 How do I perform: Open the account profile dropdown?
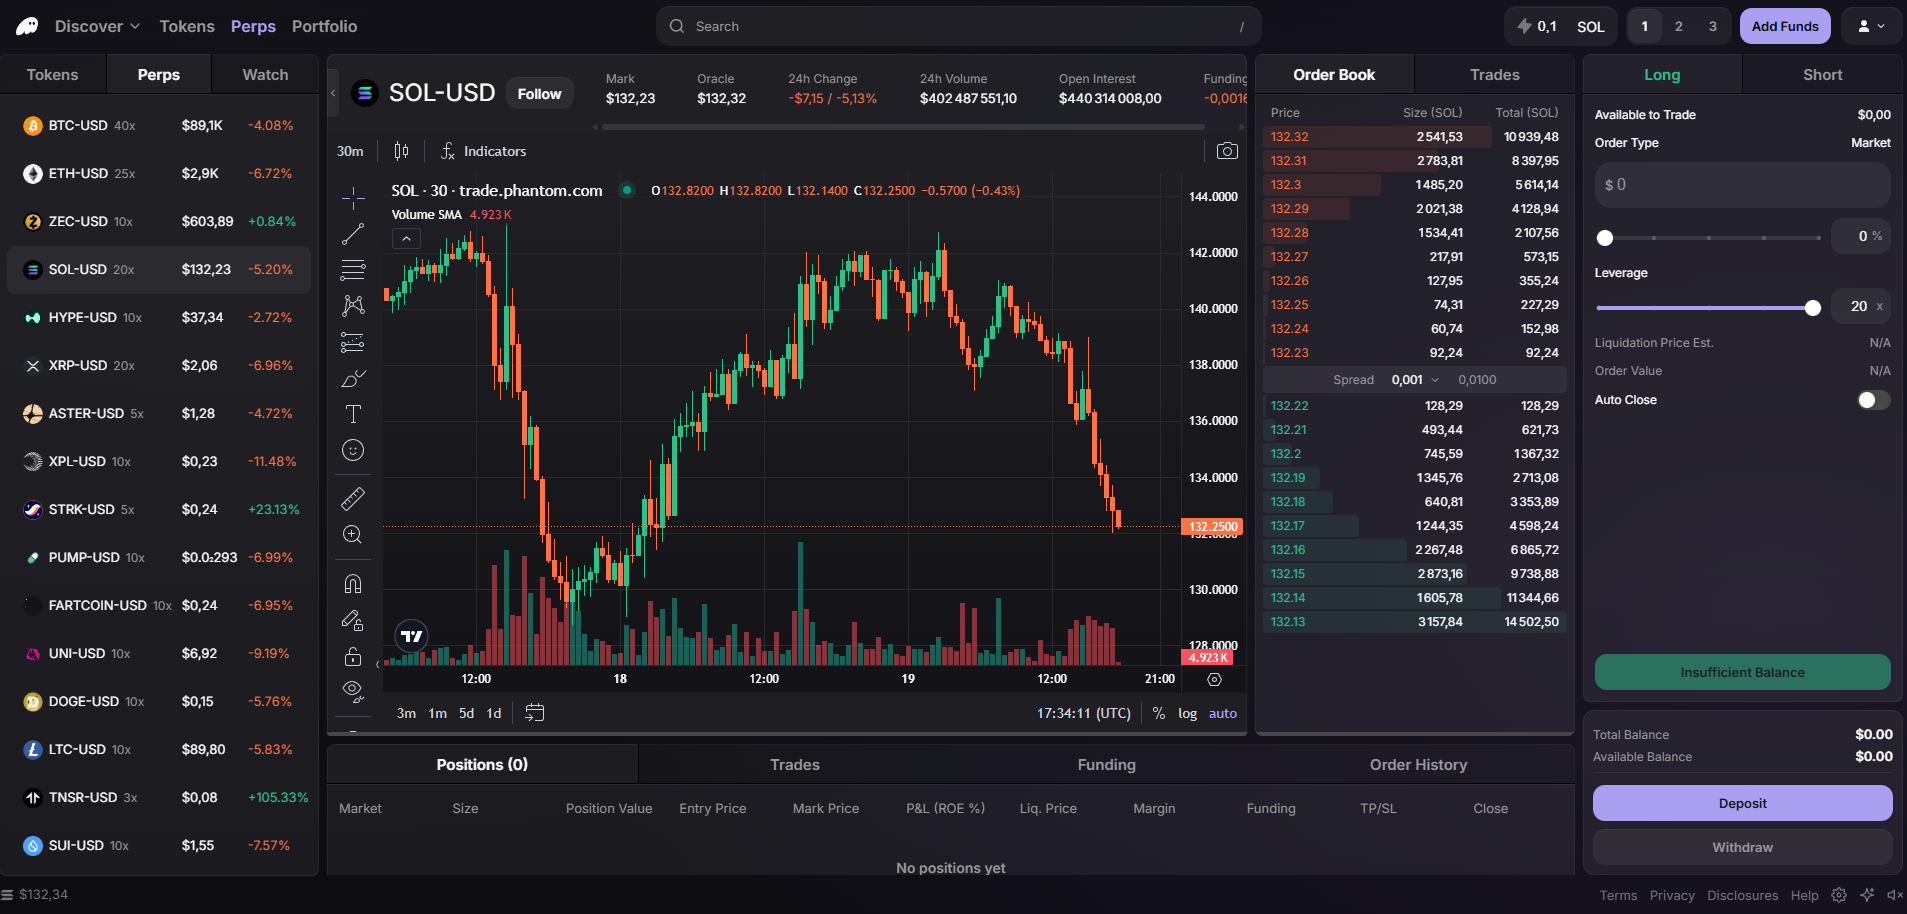[x=1871, y=26]
